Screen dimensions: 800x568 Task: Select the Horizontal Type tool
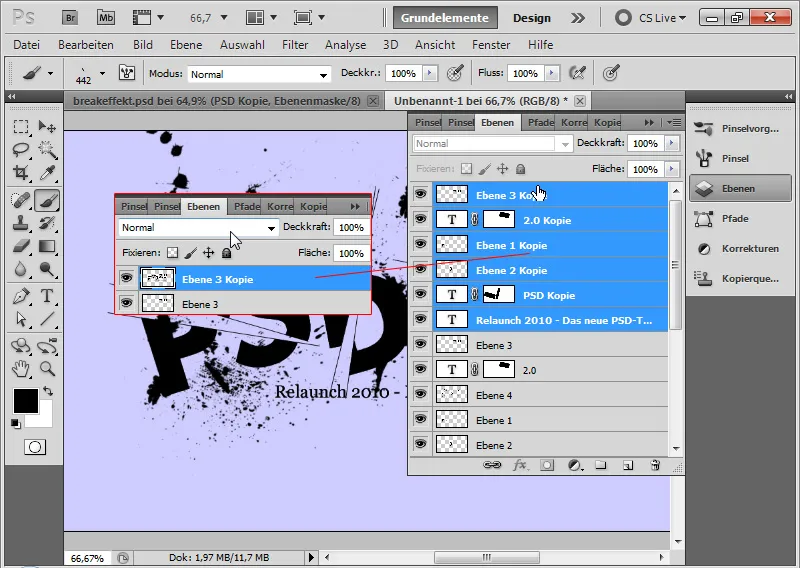(x=47, y=296)
